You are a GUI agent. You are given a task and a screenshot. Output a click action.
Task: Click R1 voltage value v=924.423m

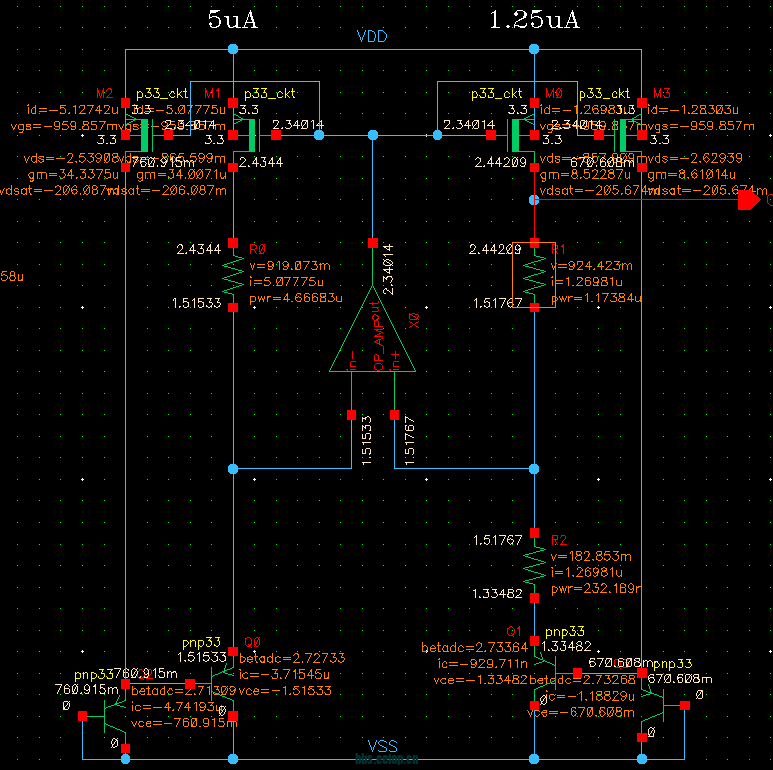pos(592,266)
